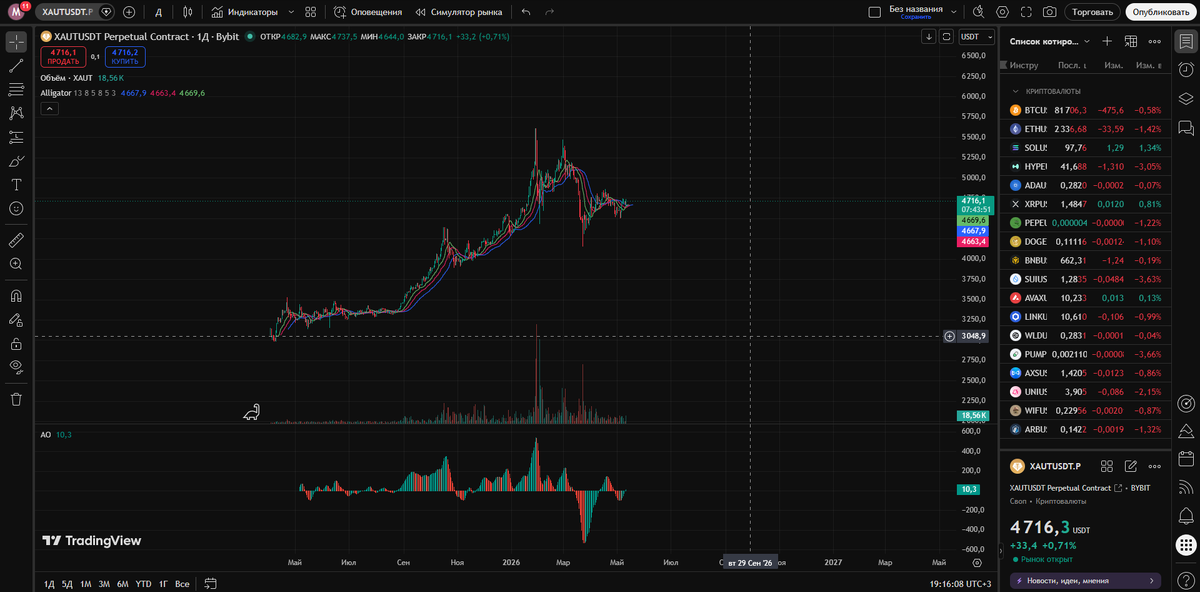This screenshot has height=592, width=1200.
Task: Select the 1М range tab
Action: (86, 583)
